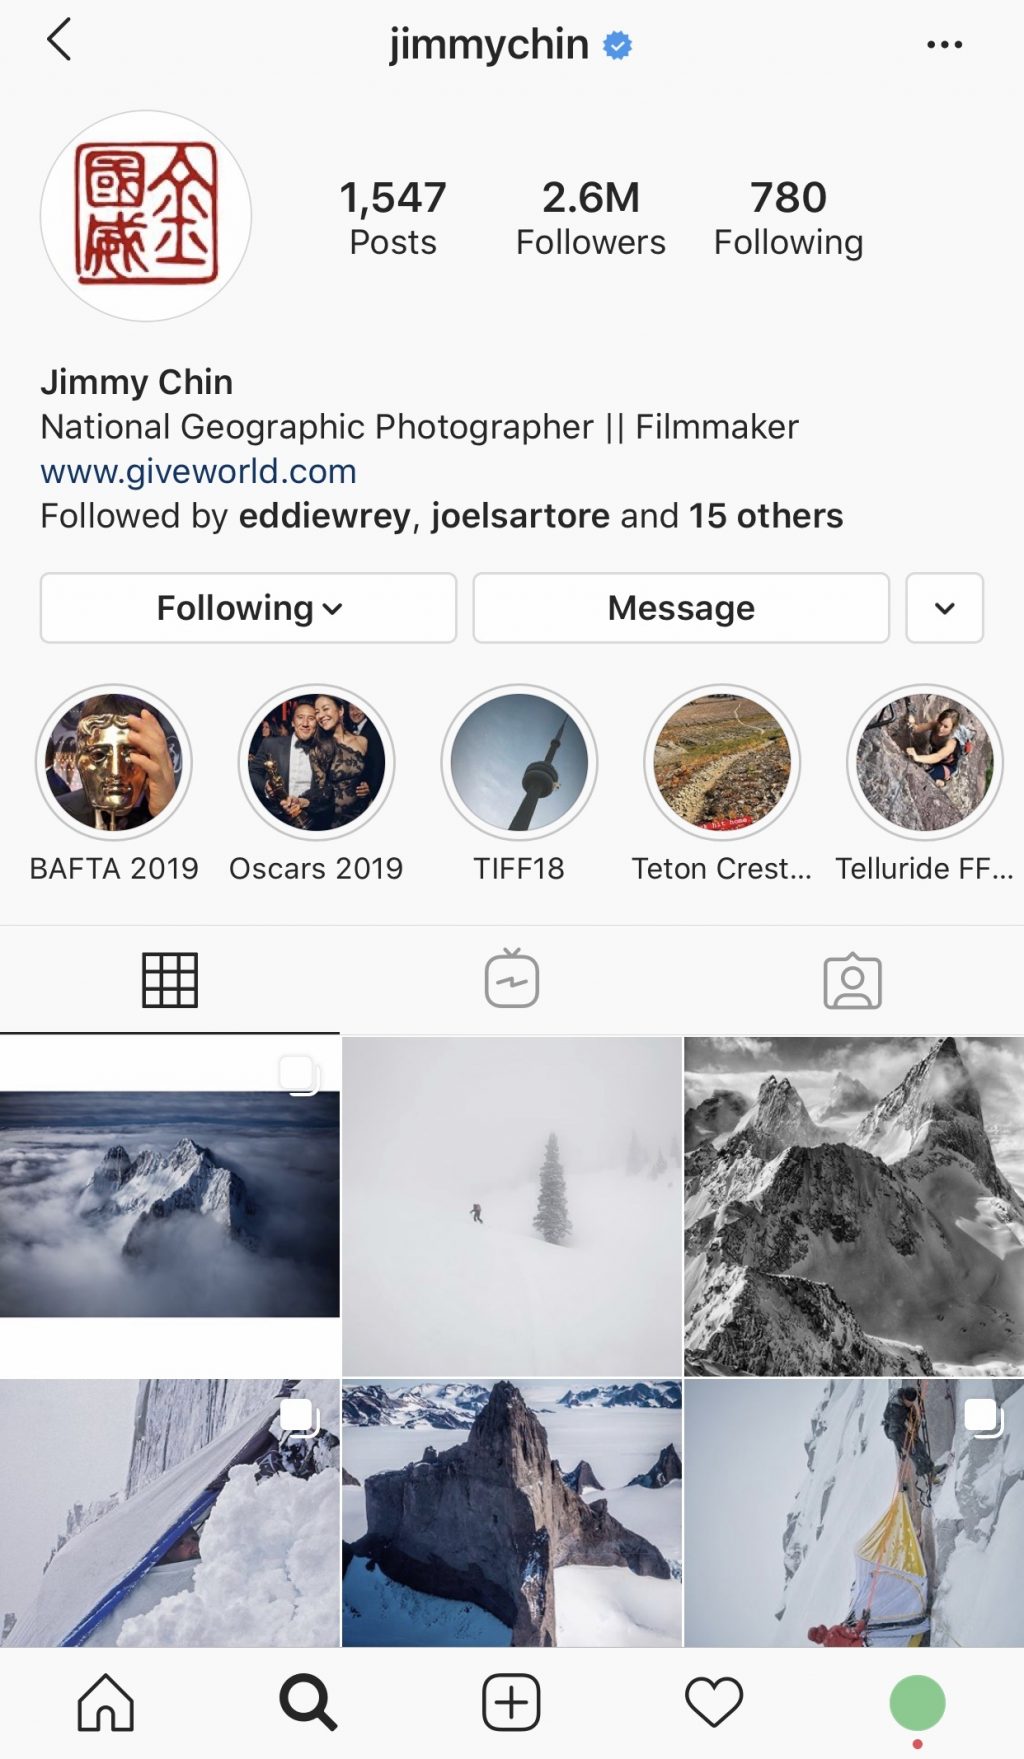Tap the blue verified badge
Screen dimensions: 1024x1759
(x=618, y=45)
